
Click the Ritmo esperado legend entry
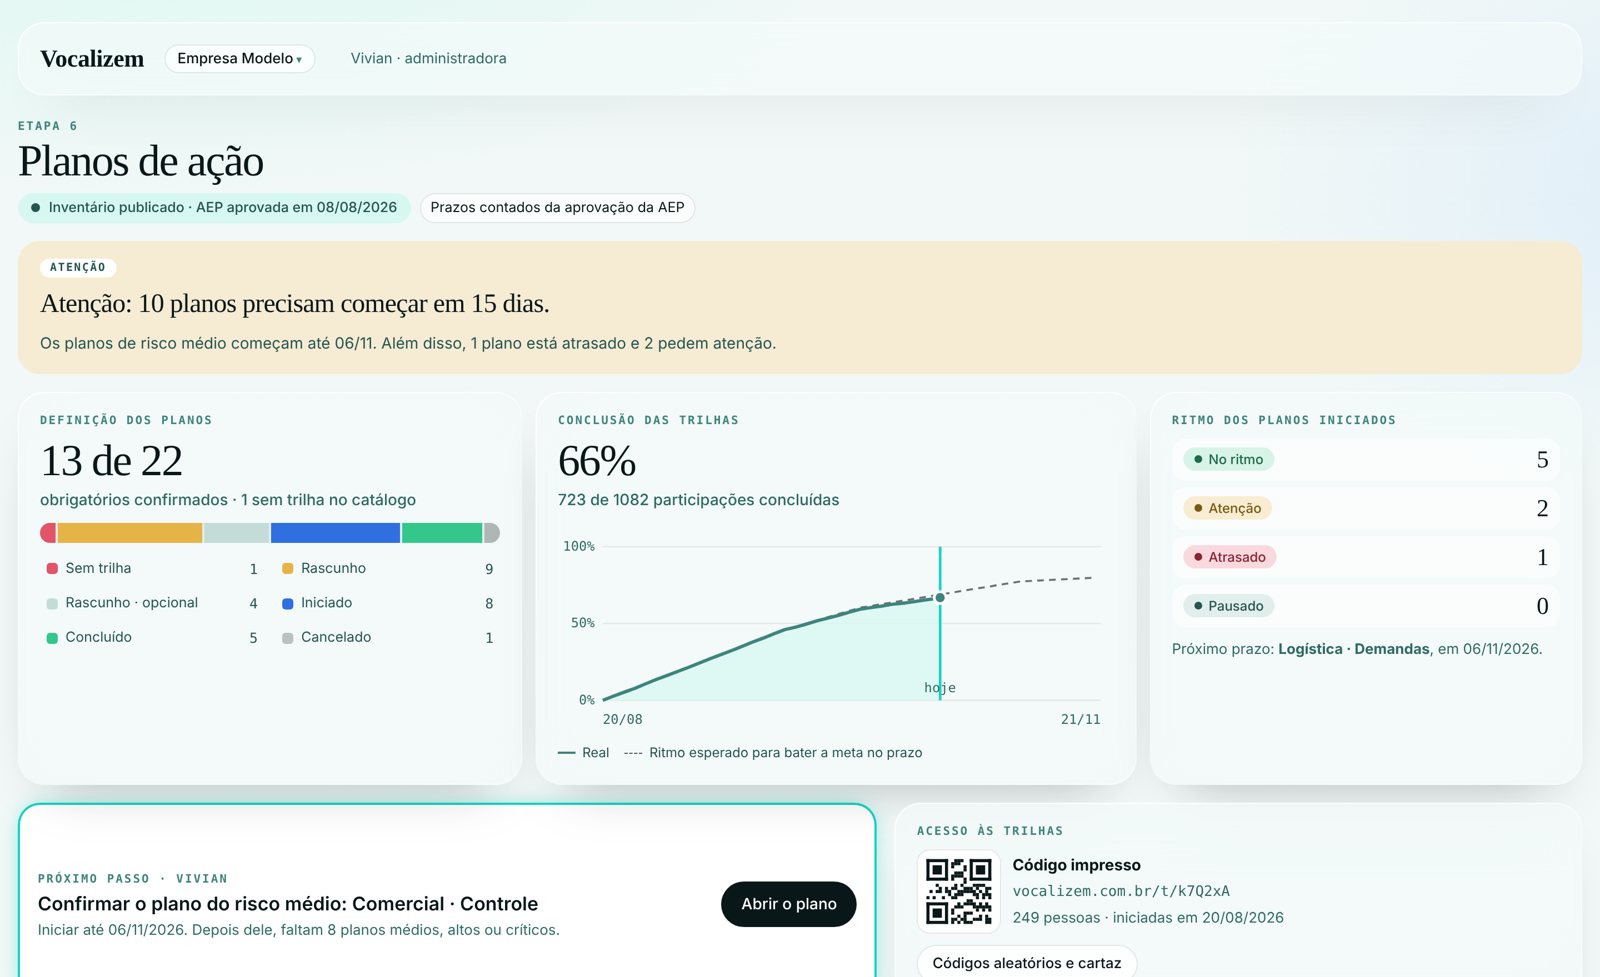click(773, 753)
